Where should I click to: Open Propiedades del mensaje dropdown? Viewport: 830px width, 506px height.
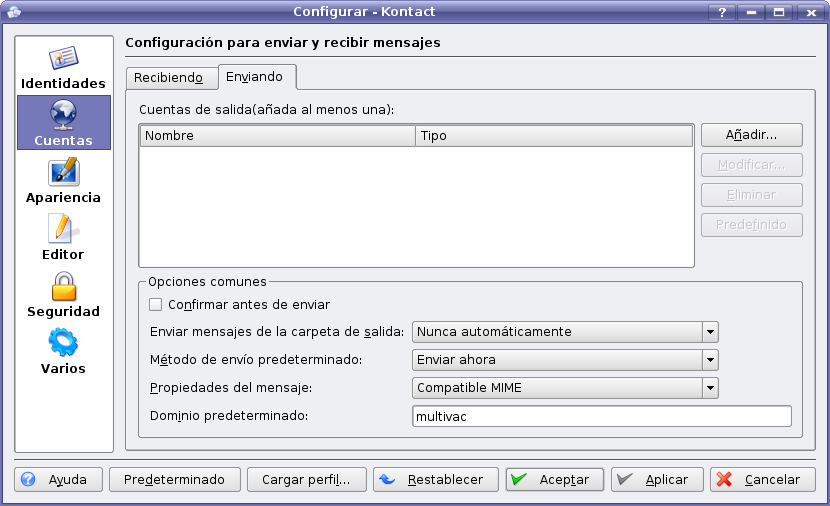565,388
